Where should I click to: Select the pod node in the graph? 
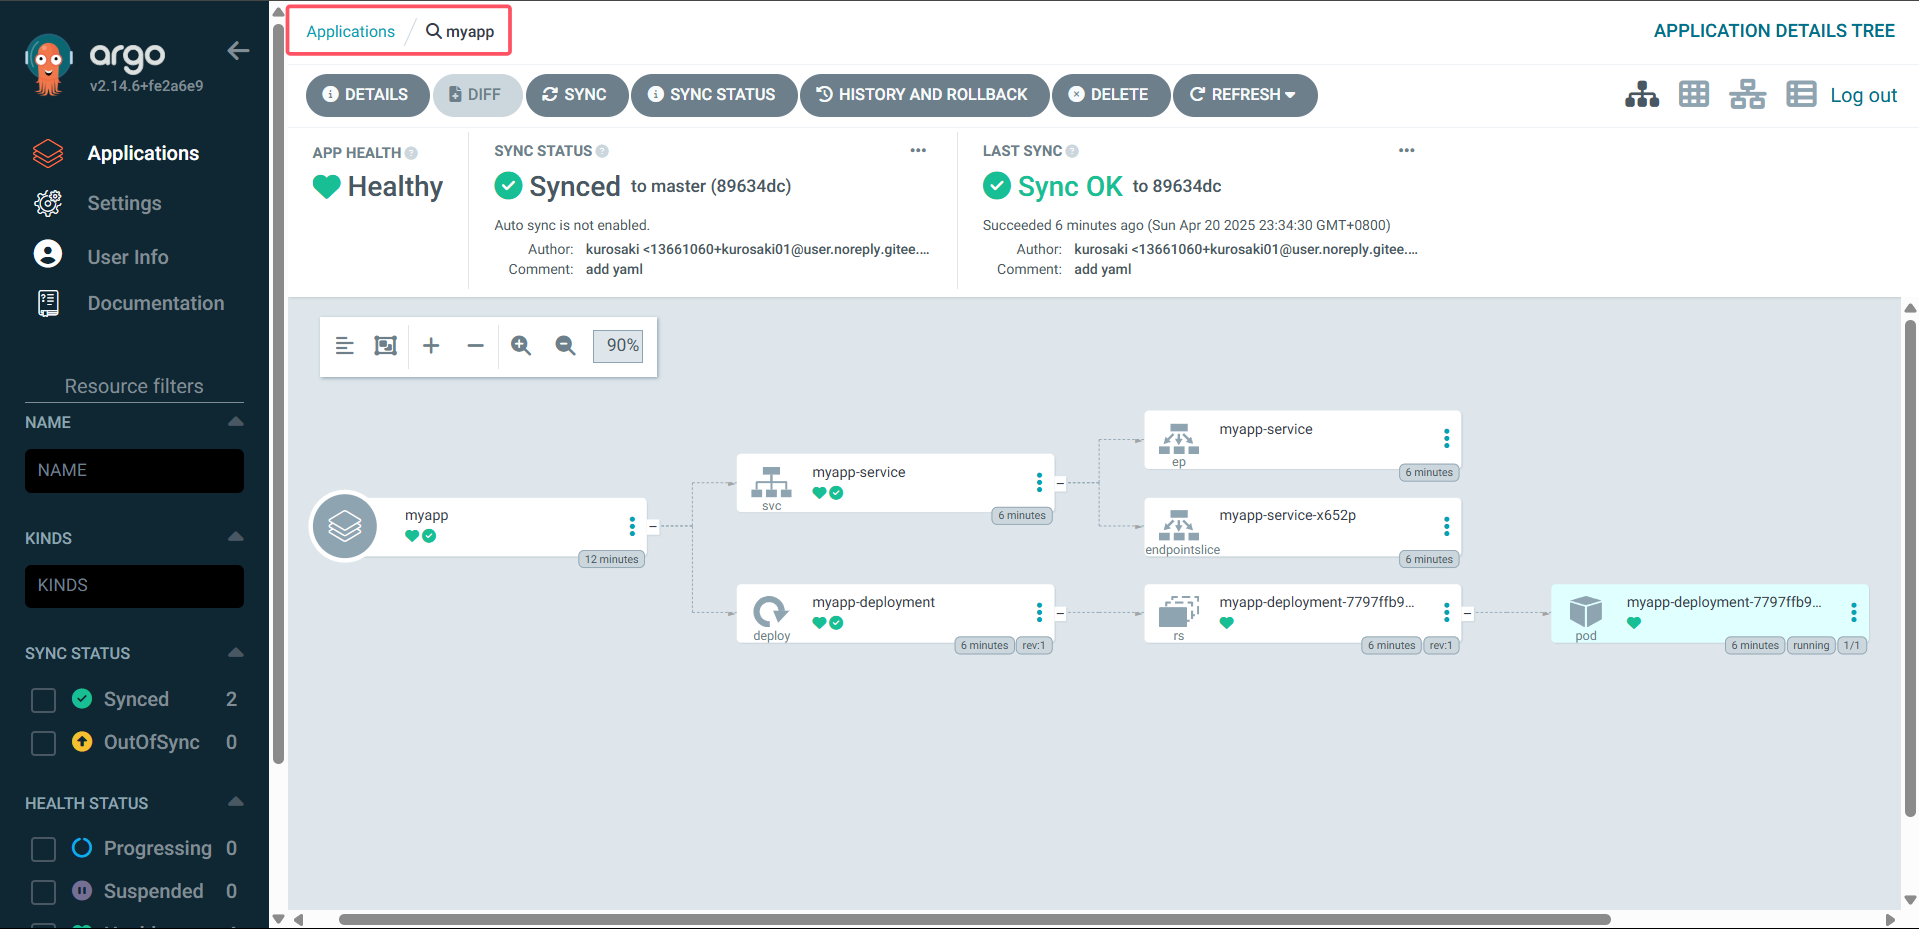[1709, 613]
